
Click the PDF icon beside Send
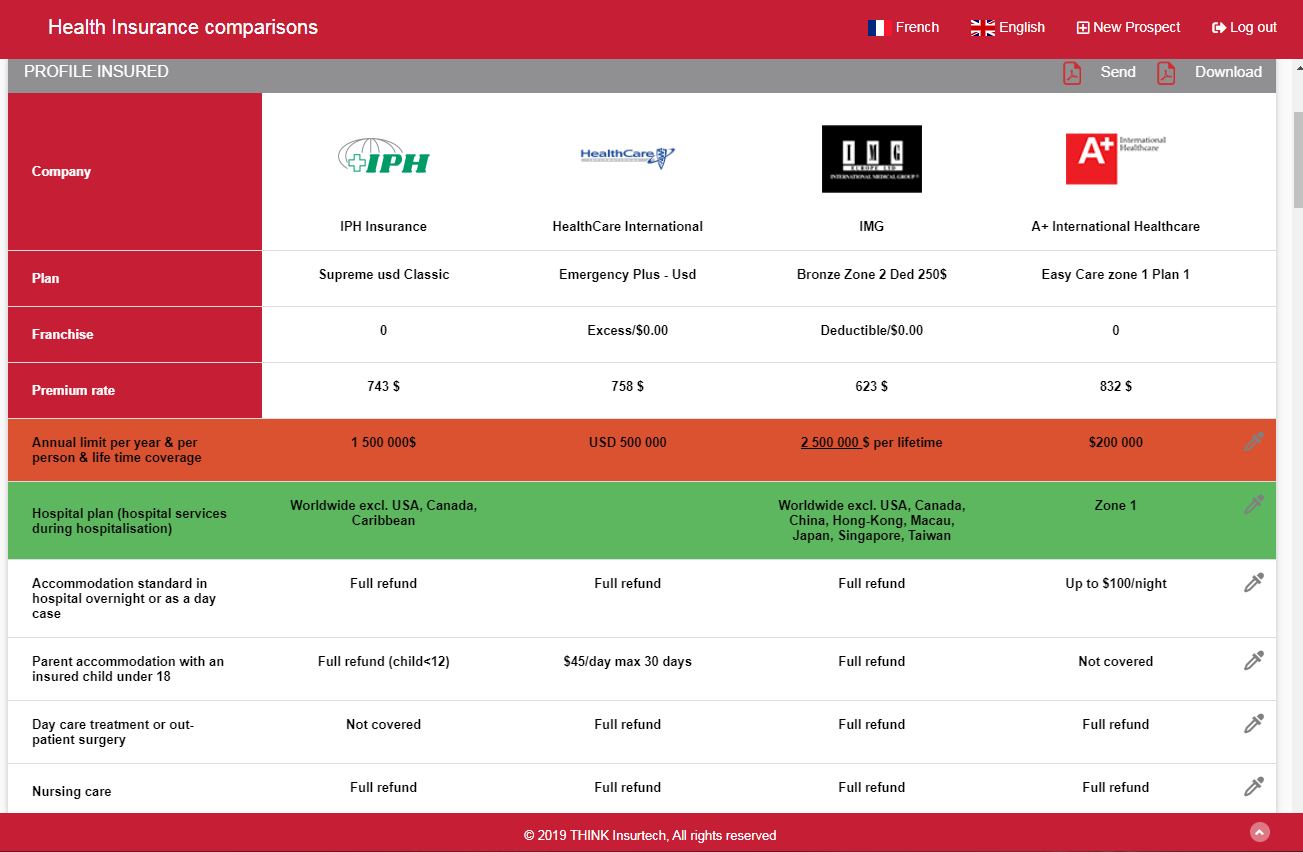[x=1072, y=73]
